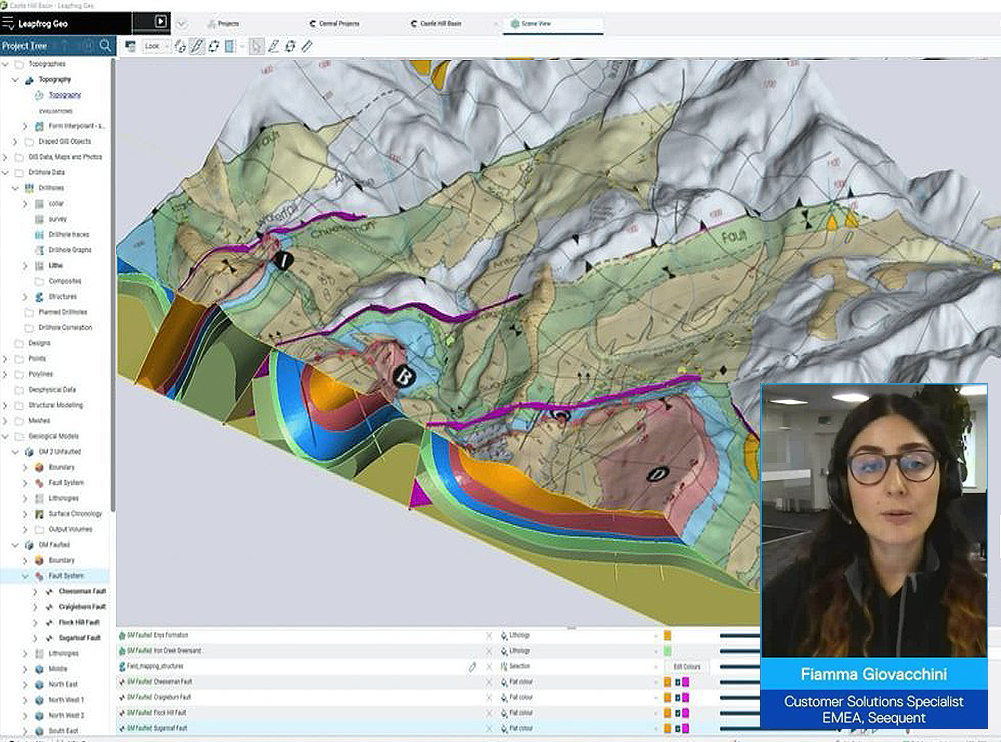
Task: Select Flock Hill Fault in the project tree
Action: [79, 622]
